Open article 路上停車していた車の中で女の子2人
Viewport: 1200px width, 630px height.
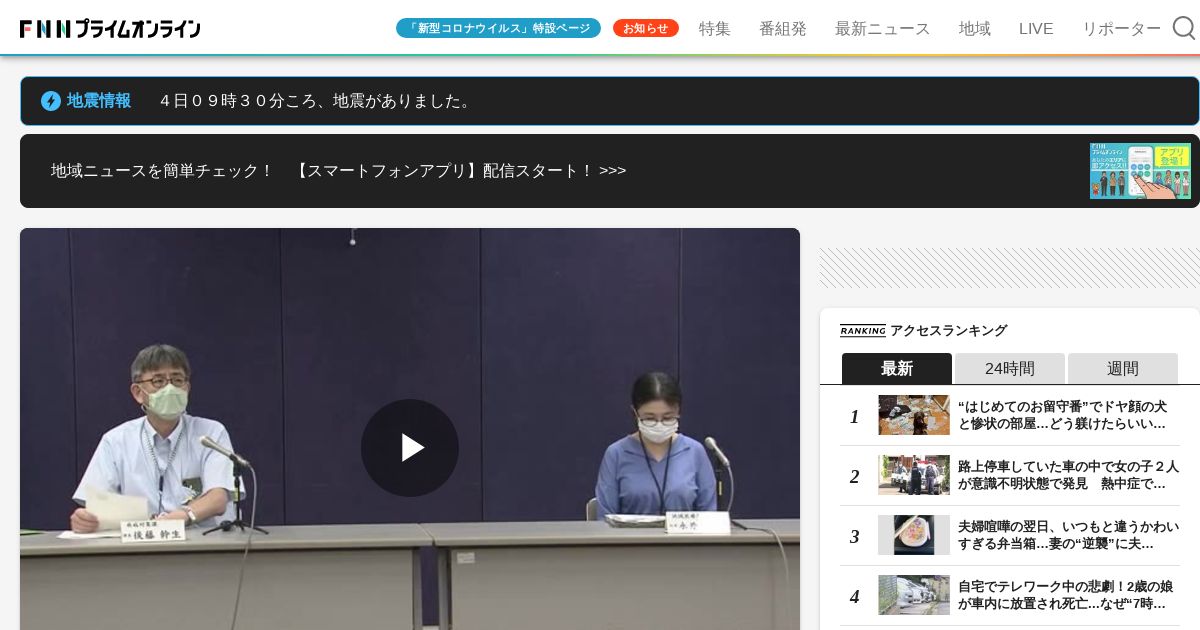pos(1068,475)
